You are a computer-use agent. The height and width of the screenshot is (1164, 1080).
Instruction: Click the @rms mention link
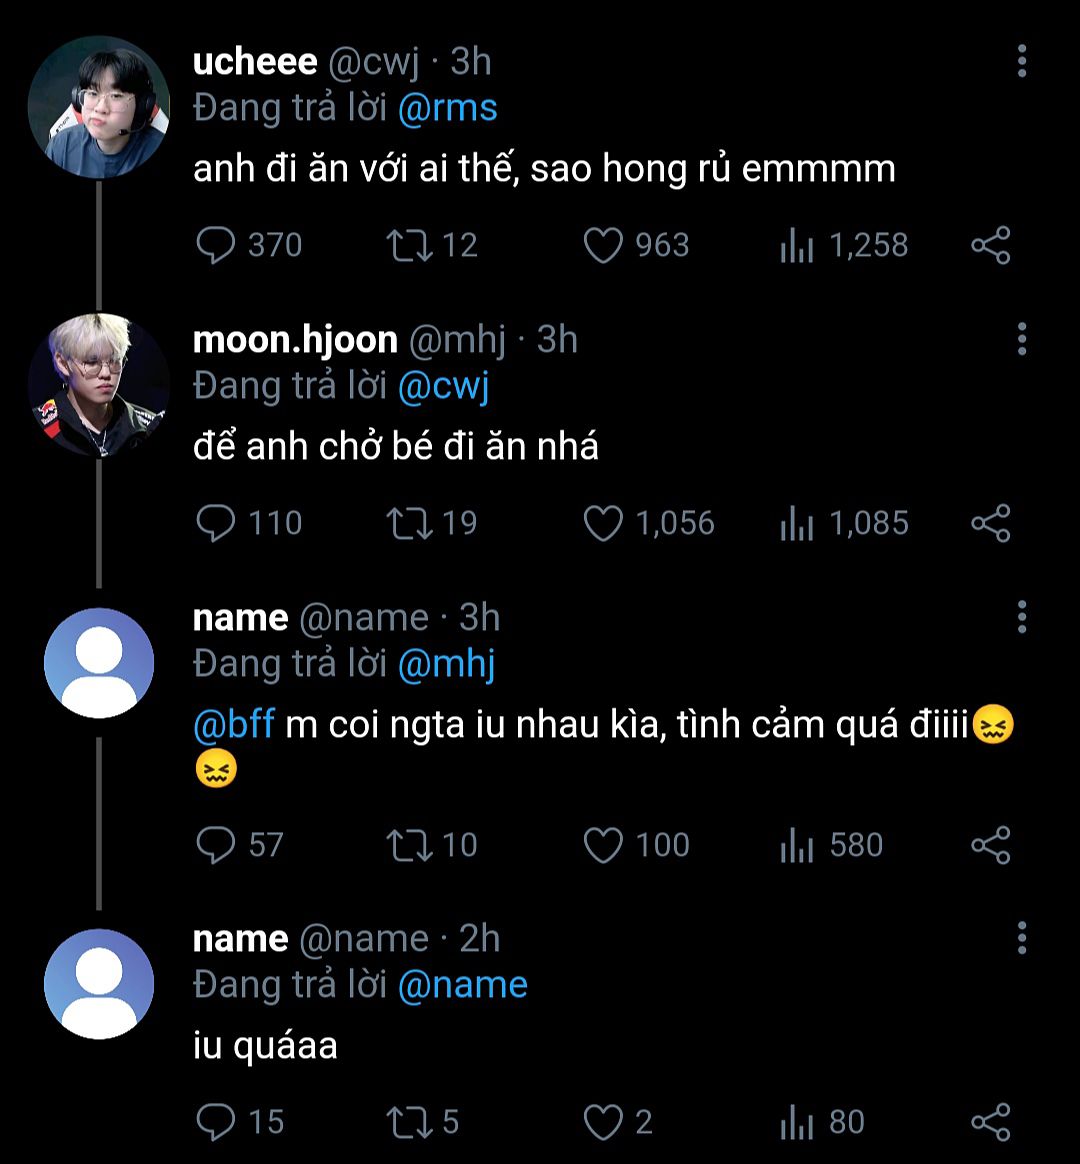(x=447, y=108)
